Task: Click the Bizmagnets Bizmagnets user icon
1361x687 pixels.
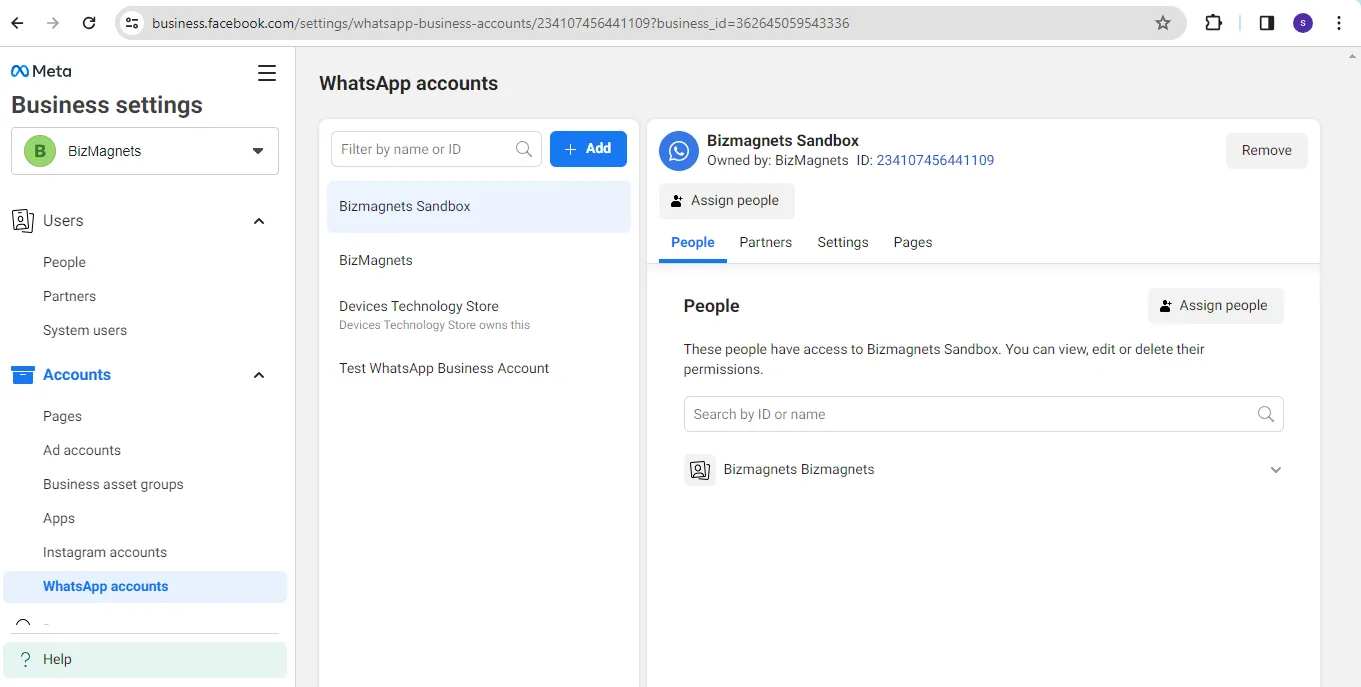Action: coord(700,470)
